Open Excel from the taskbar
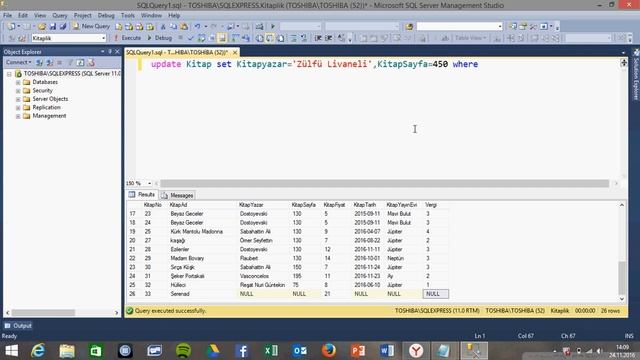Screen dimensions: 640x360 tap(271, 351)
